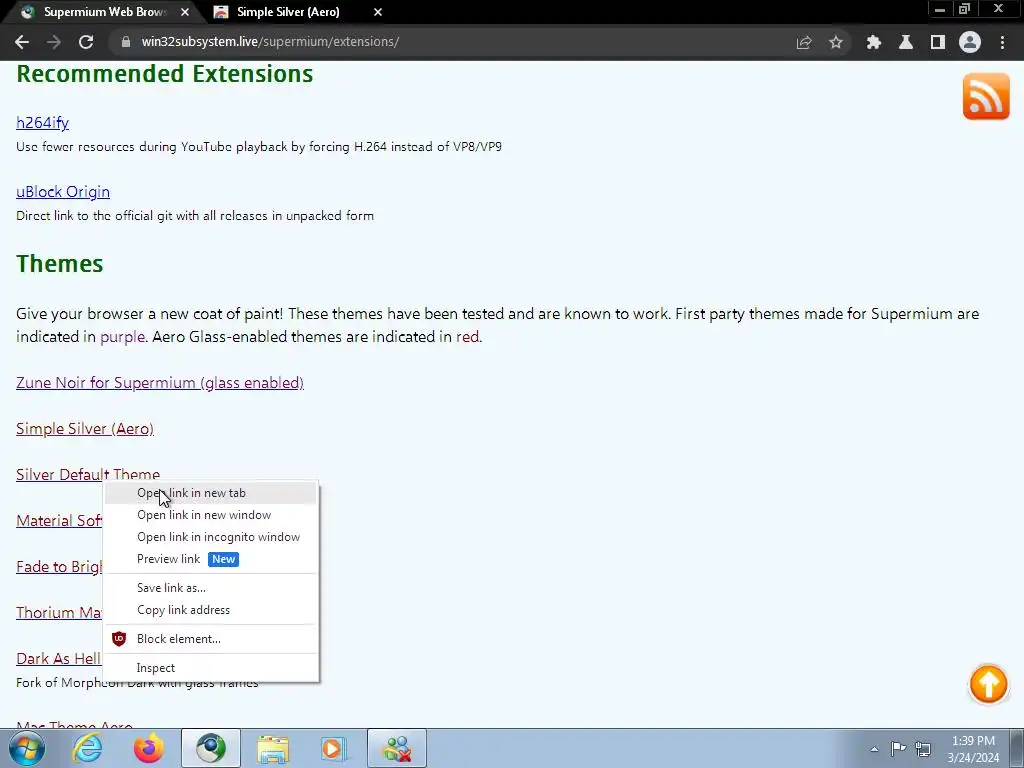1024x768 pixels.
Task: Open the Thorium Material theme link
Action: [x=59, y=613]
